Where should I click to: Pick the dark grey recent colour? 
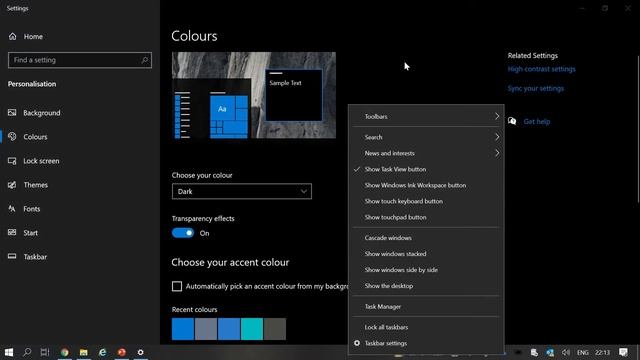click(275, 329)
